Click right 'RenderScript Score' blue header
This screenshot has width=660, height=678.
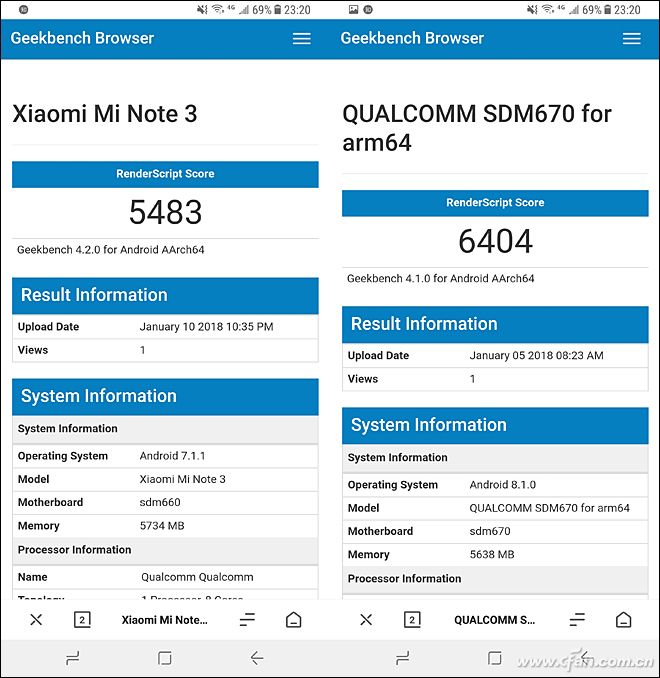495,203
